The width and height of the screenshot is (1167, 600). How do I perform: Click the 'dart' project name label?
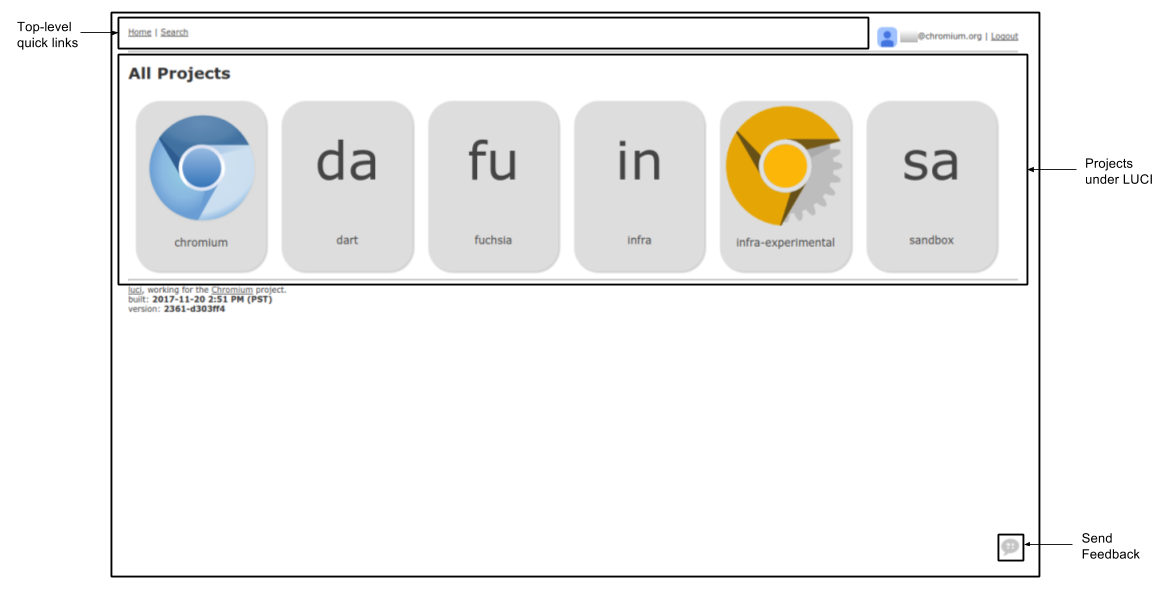coord(347,240)
